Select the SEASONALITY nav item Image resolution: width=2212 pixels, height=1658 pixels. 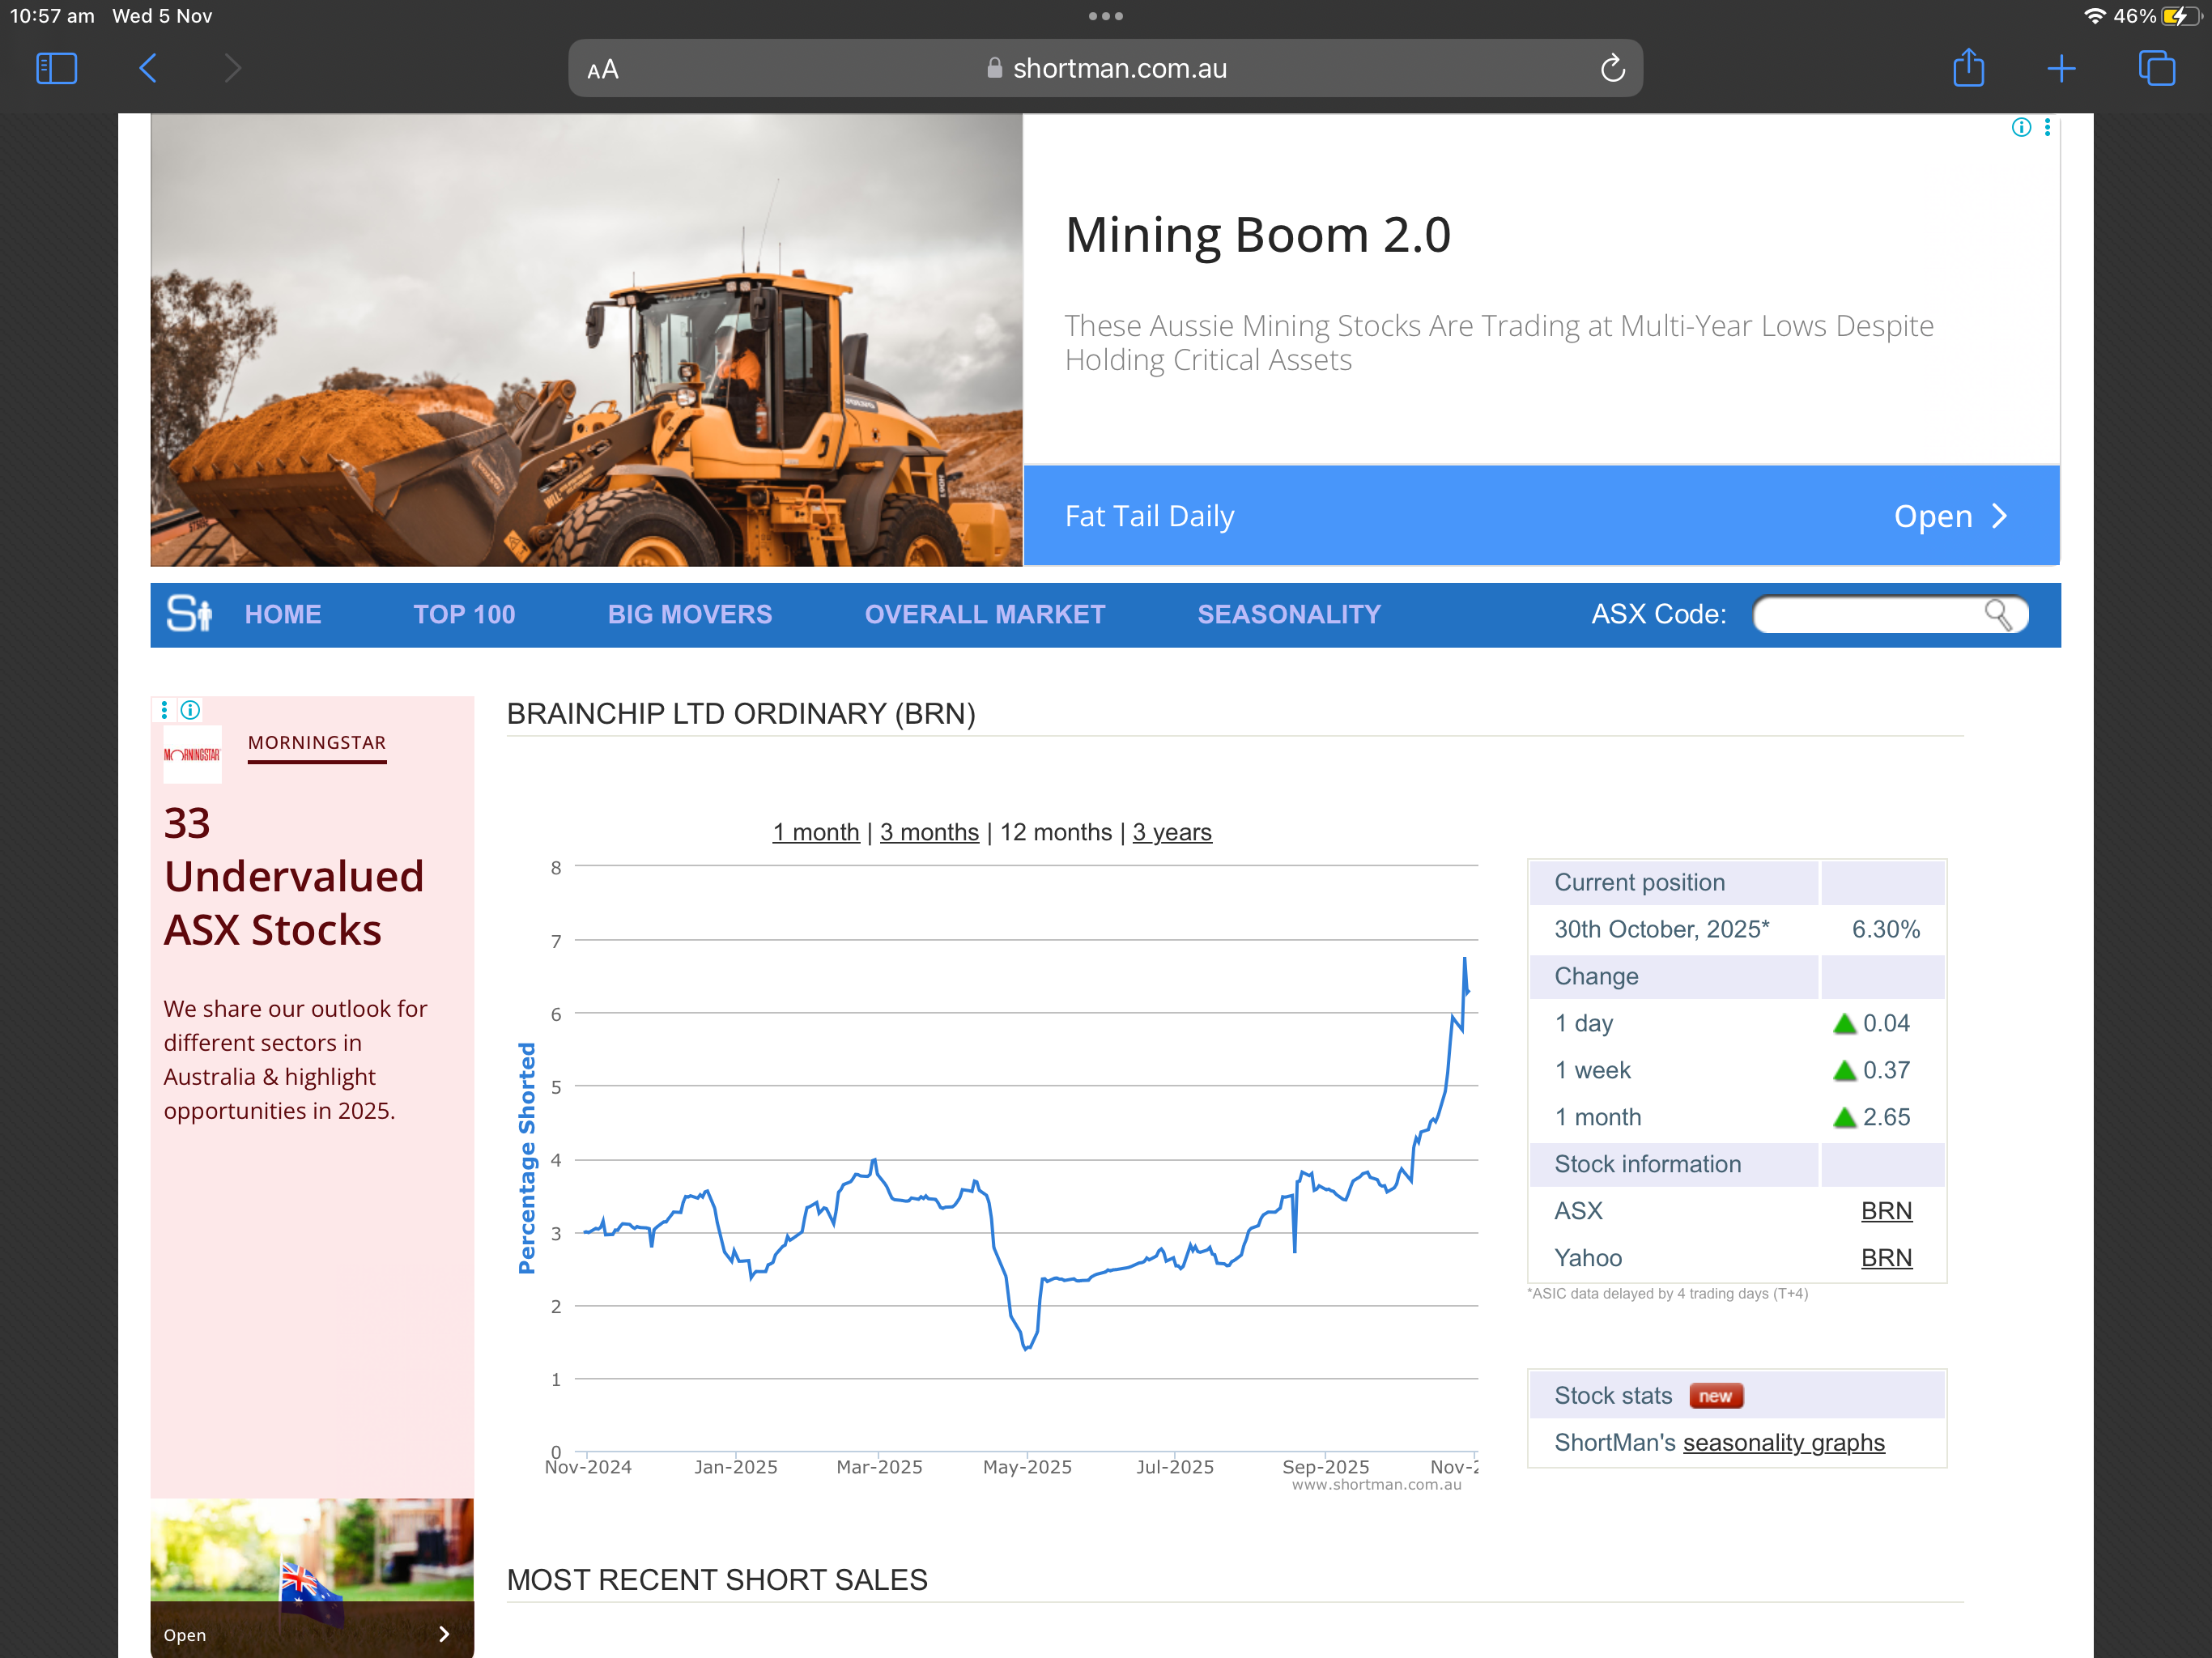coord(1288,614)
